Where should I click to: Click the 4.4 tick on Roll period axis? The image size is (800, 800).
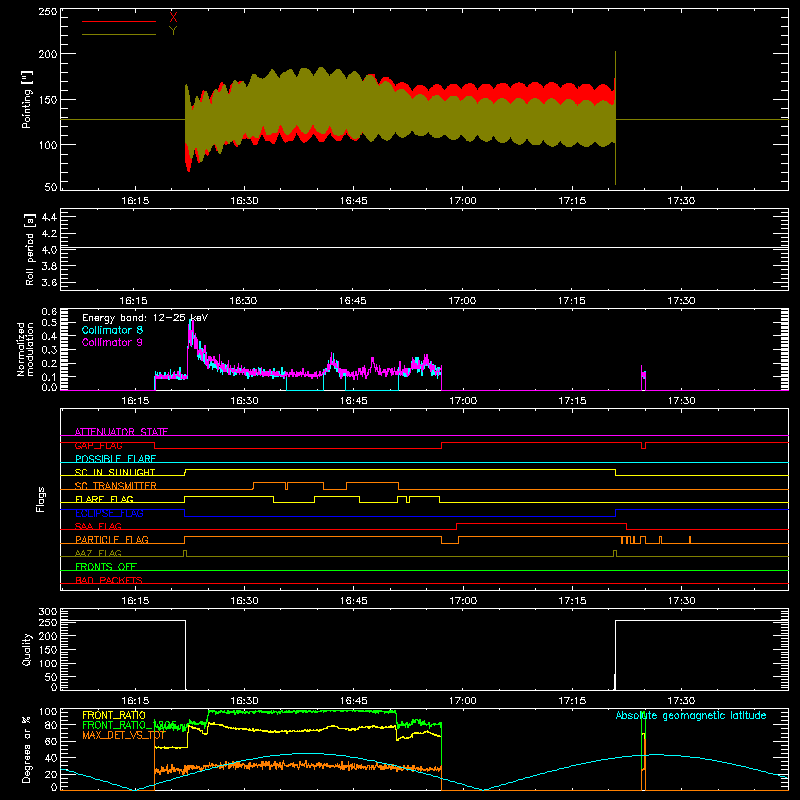[x=49, y=217]
